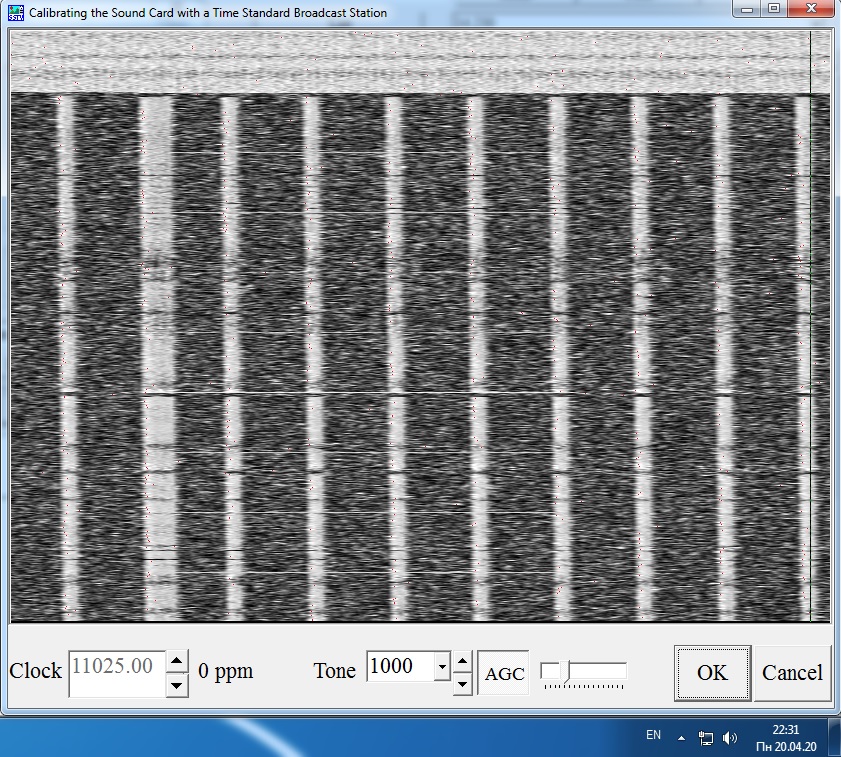Click inside the Clock sample rate field

(x=114, y=671)
